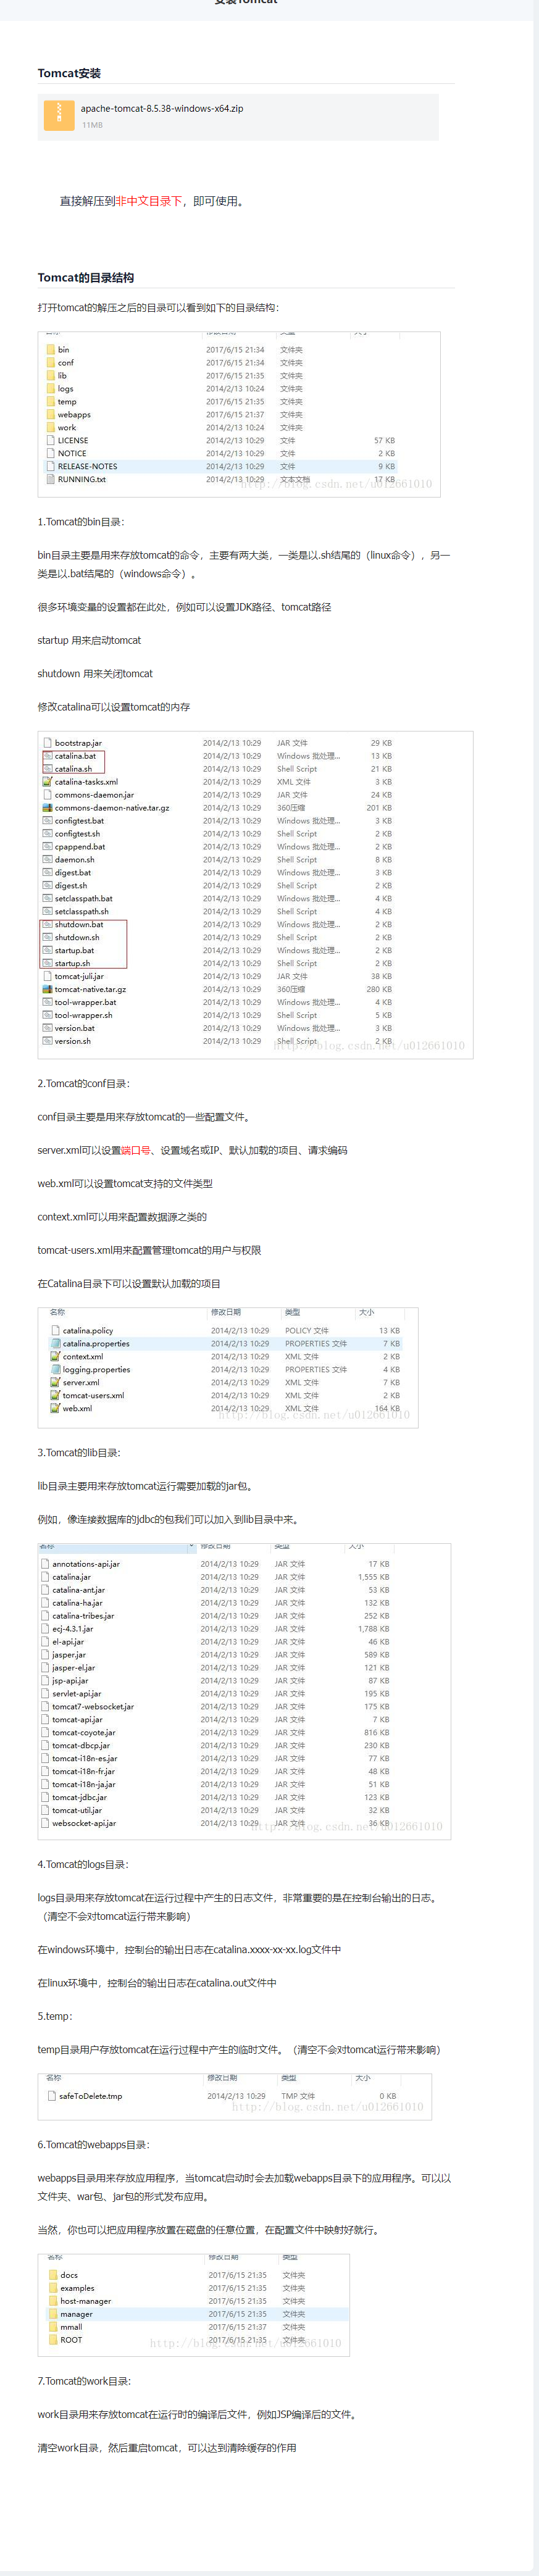
Task: Click the 7.Tomcat的work目录 section label
Action: tap(84, 2381)
